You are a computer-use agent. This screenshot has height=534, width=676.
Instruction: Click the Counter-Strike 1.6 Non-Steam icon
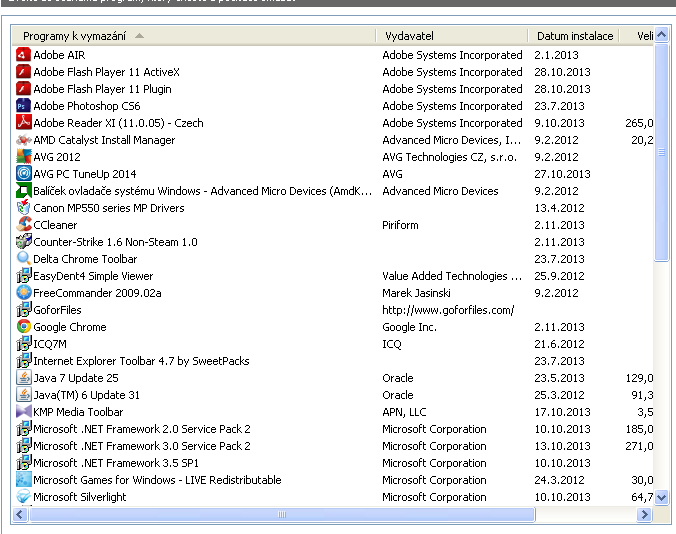23,242
